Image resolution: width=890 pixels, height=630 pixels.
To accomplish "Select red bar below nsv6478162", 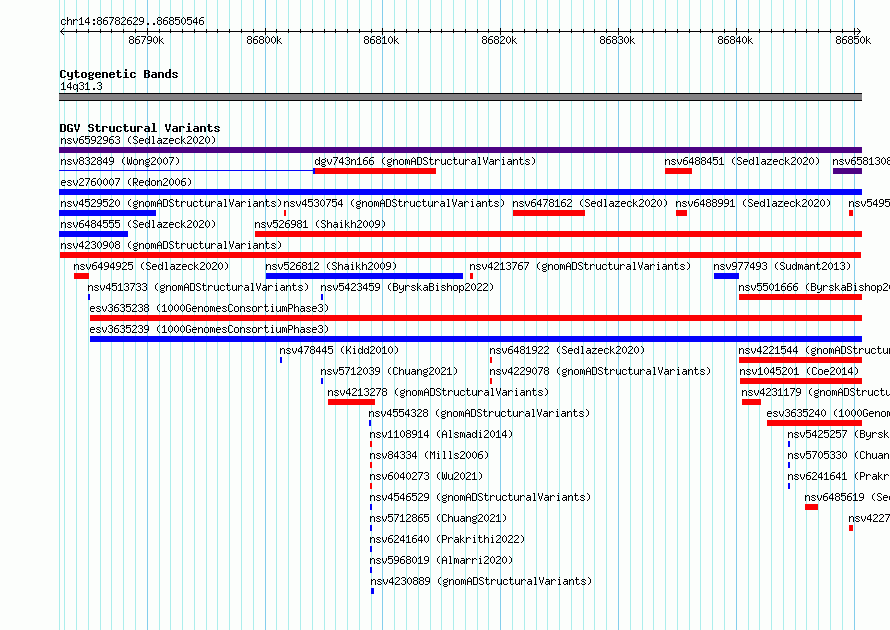I will 548,213.
